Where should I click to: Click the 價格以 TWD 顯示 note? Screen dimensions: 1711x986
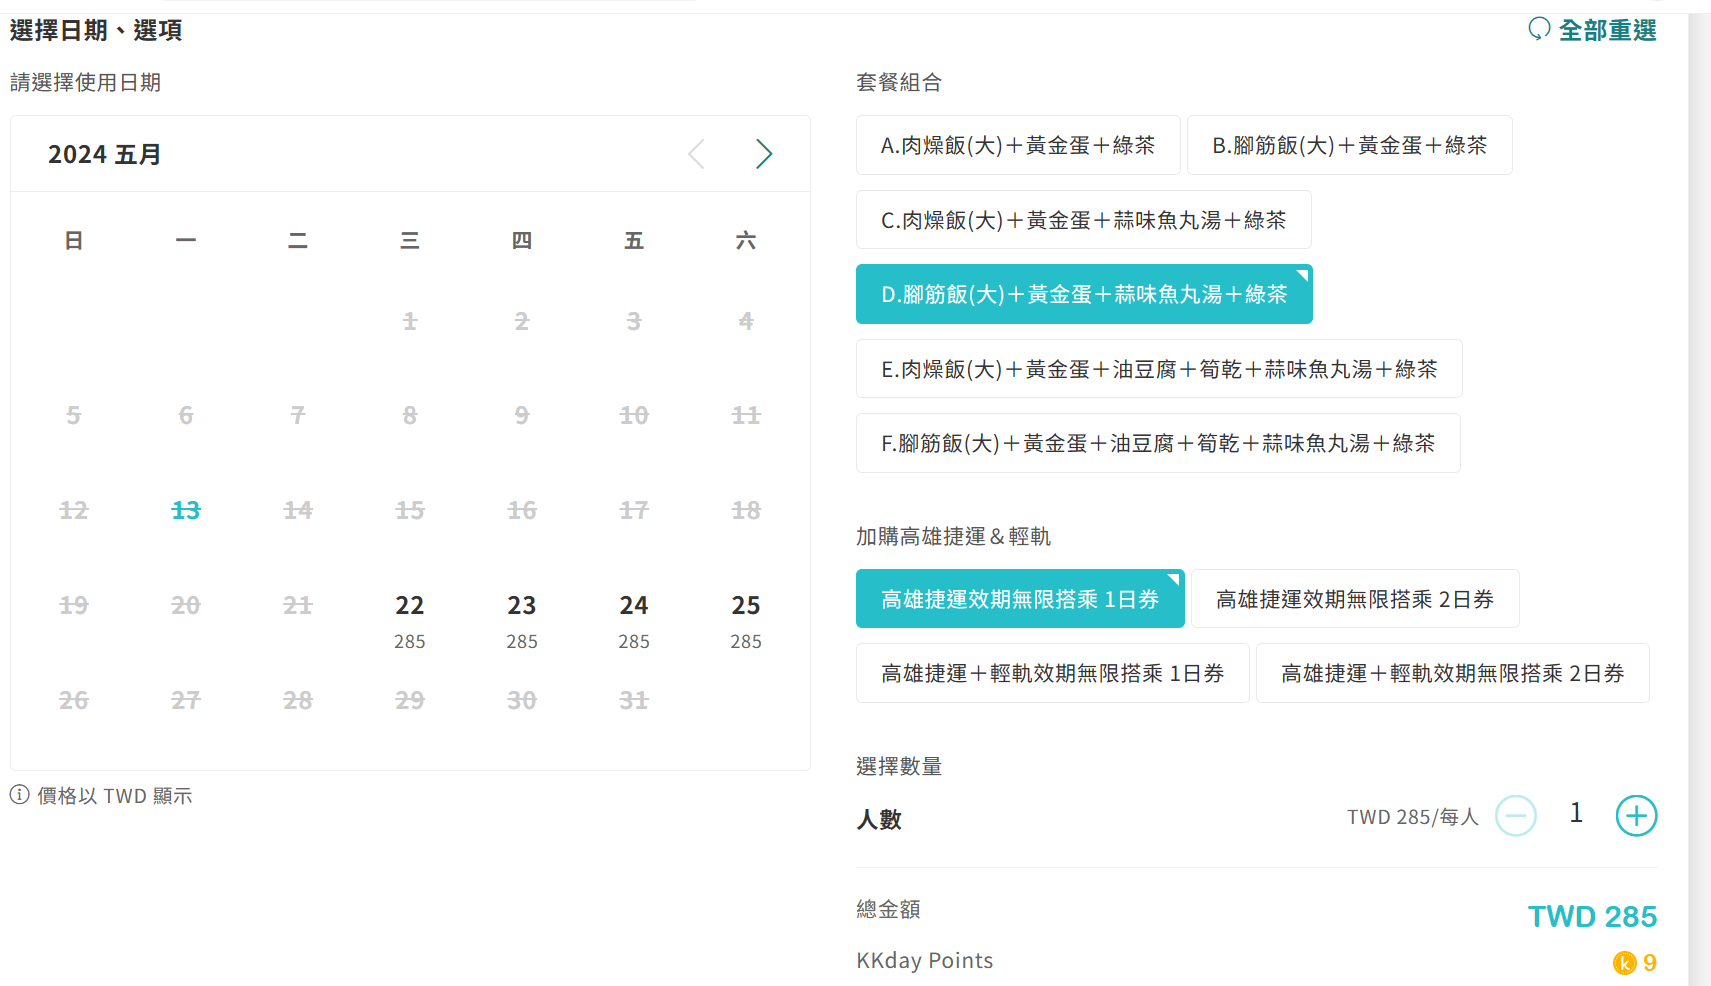[x=115, y=796]
